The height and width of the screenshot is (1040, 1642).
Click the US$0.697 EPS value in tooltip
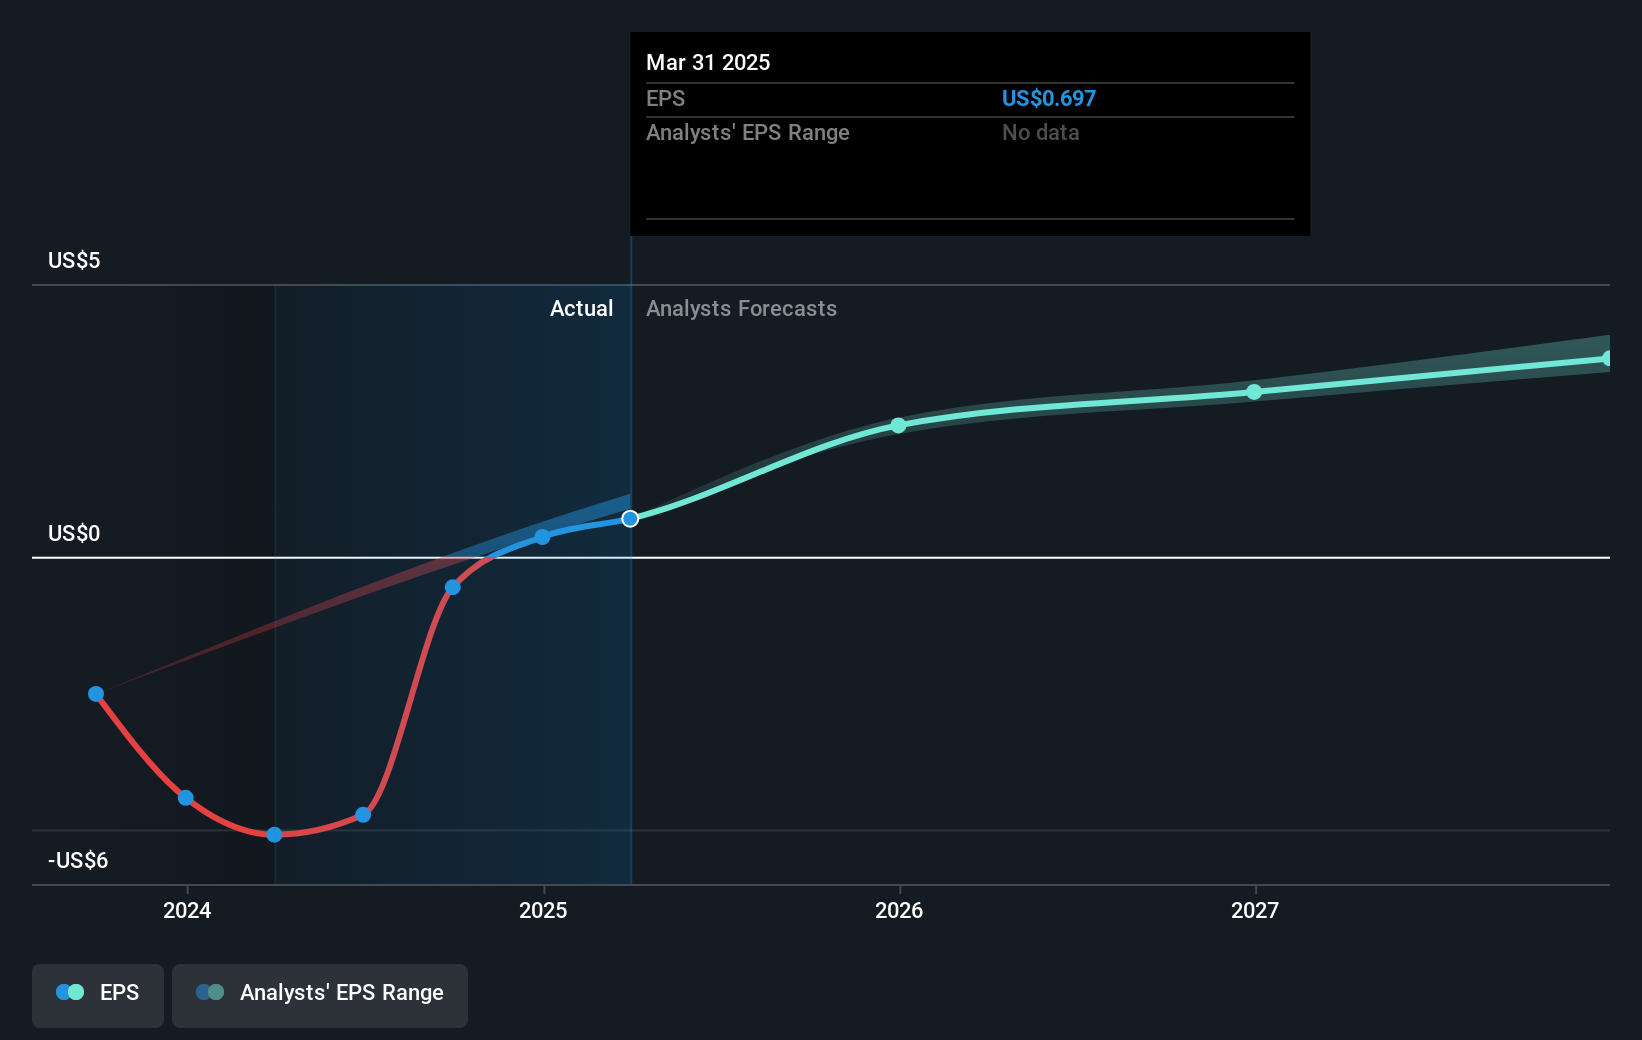pos(1048,98)
